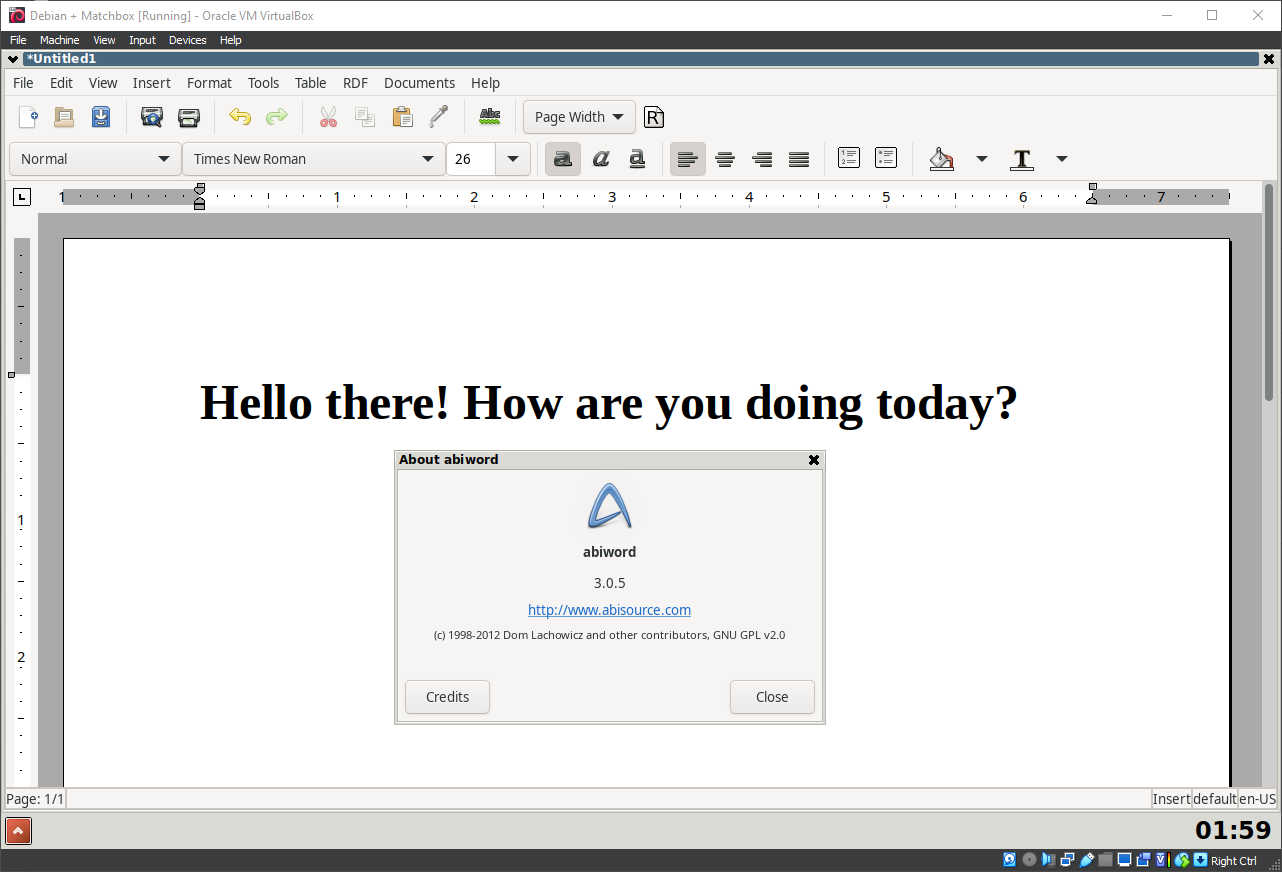Click inside the font size field
The height and width of the screenshot is (872, 1282).
(x=470, y=158)
